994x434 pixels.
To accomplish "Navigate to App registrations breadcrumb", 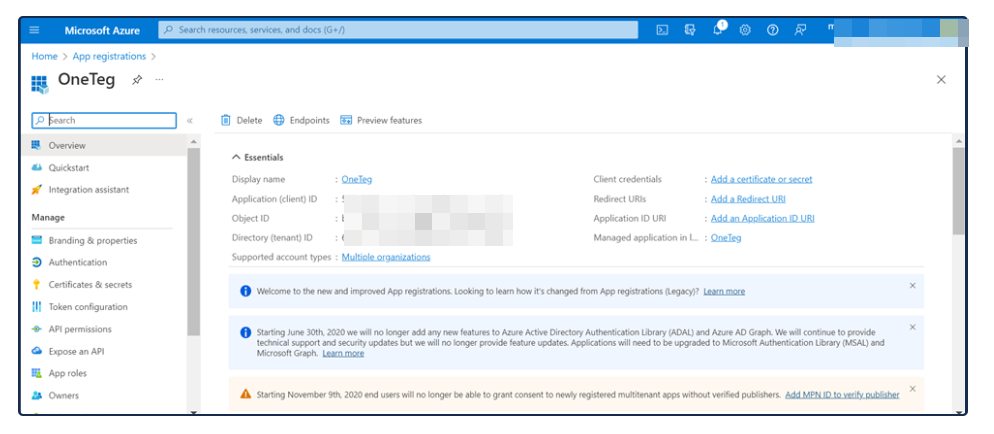I will point(109,57).
